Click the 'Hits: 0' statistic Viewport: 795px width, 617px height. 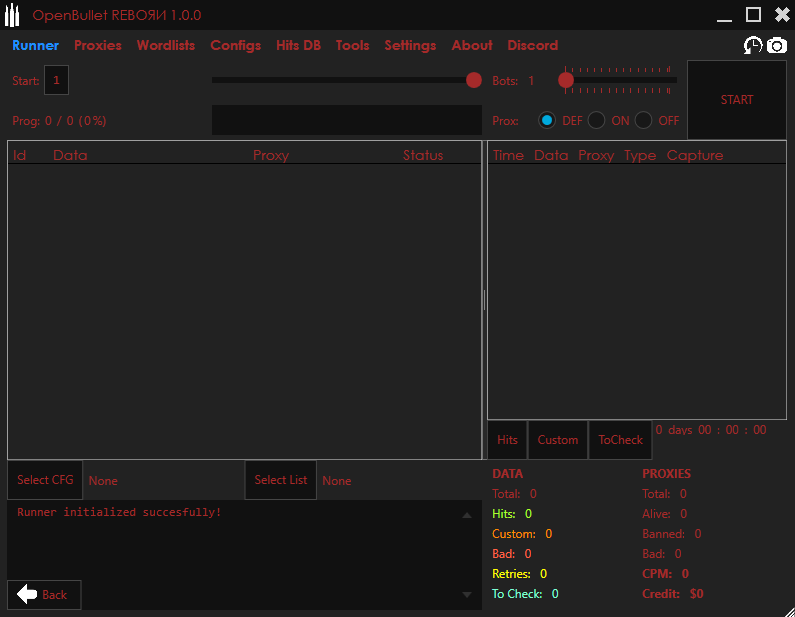point(512,514)
